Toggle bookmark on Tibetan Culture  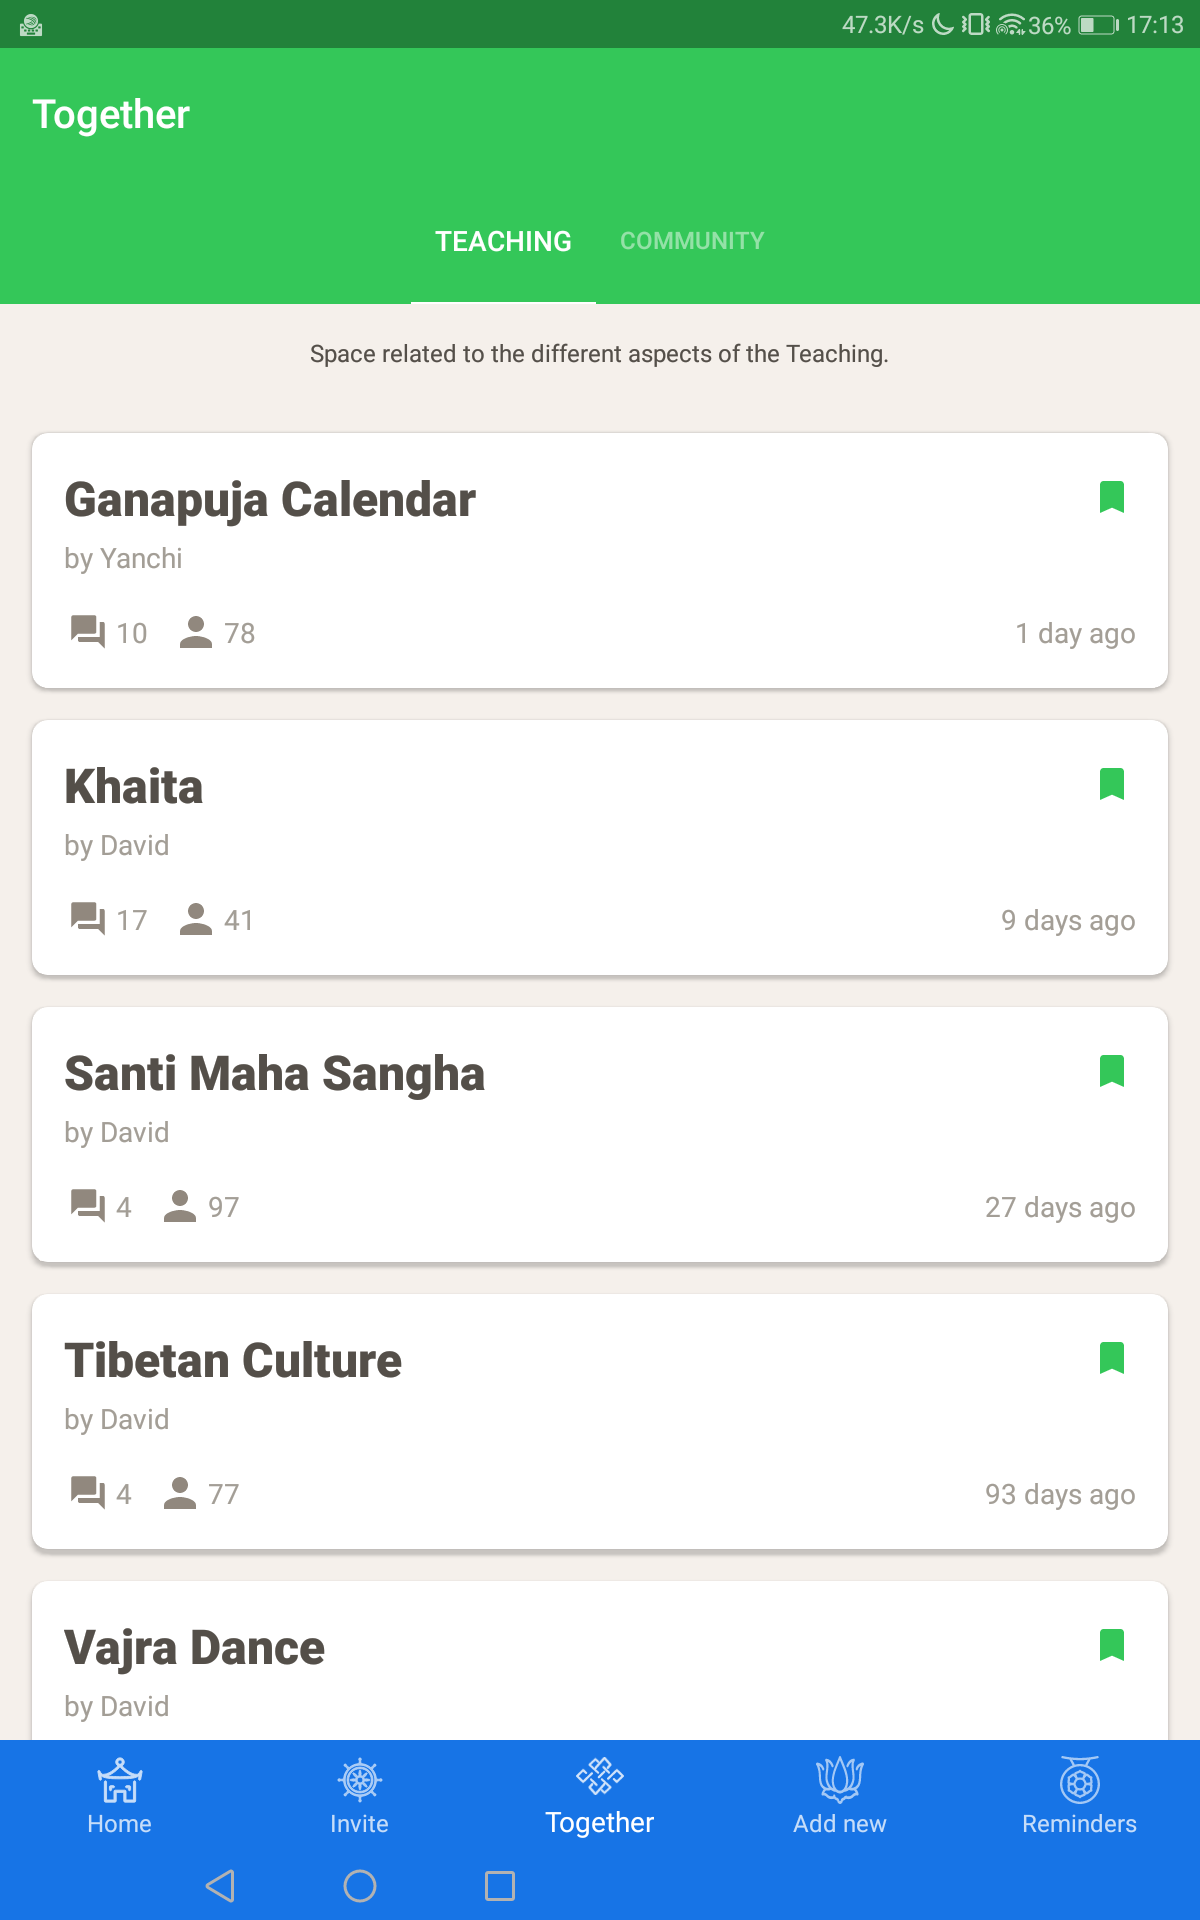[x=1112, y=1358]
